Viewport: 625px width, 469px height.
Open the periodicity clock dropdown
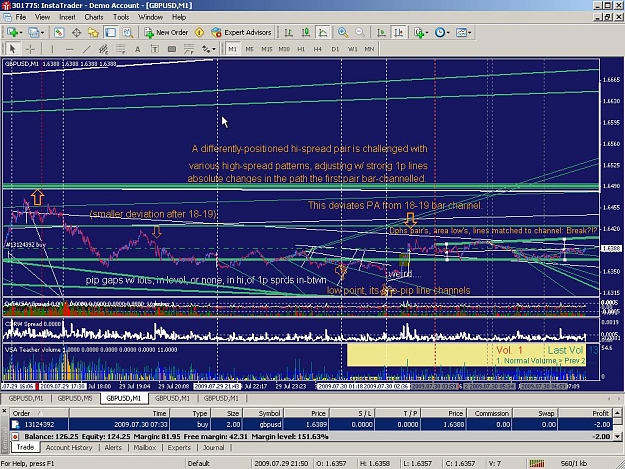tap(442, 32)
